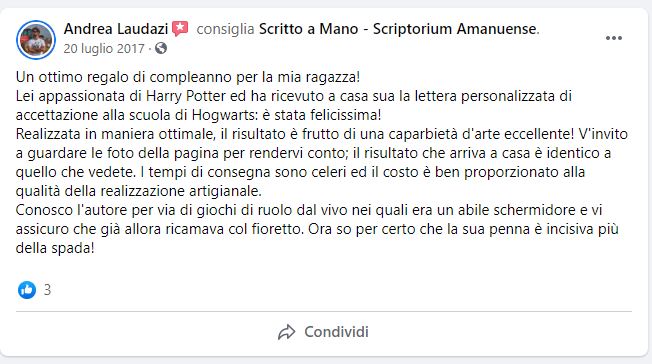View the 3 reactions count

47,290
